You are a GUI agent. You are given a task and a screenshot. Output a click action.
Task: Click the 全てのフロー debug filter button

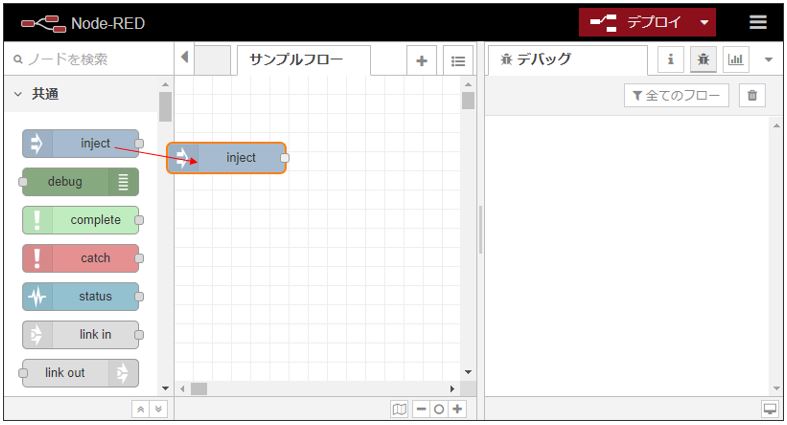(x=676, y=95)
